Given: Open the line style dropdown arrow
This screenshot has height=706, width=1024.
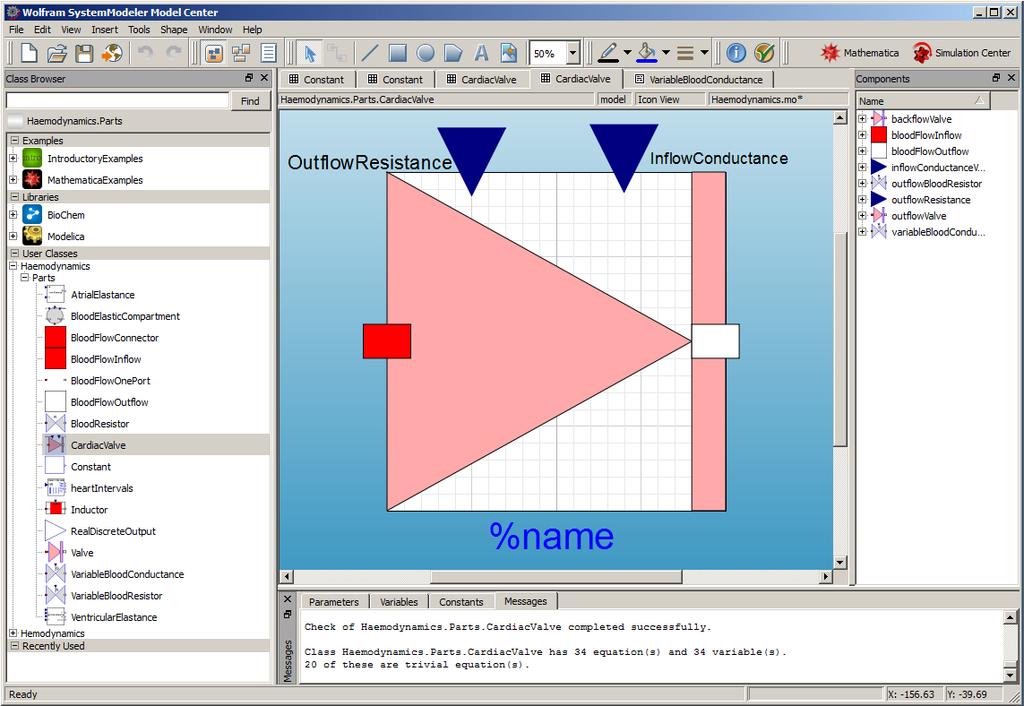Looking at the screenshot, I should 704,53.
